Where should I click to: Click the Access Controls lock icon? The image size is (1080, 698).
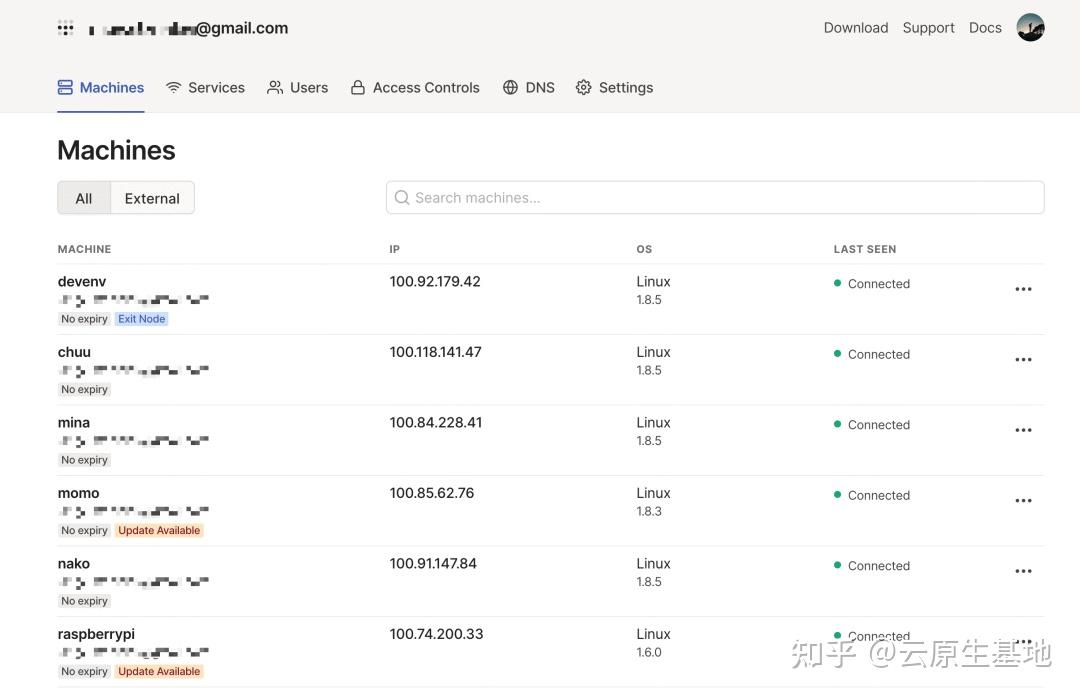click(x=357, y=88)
